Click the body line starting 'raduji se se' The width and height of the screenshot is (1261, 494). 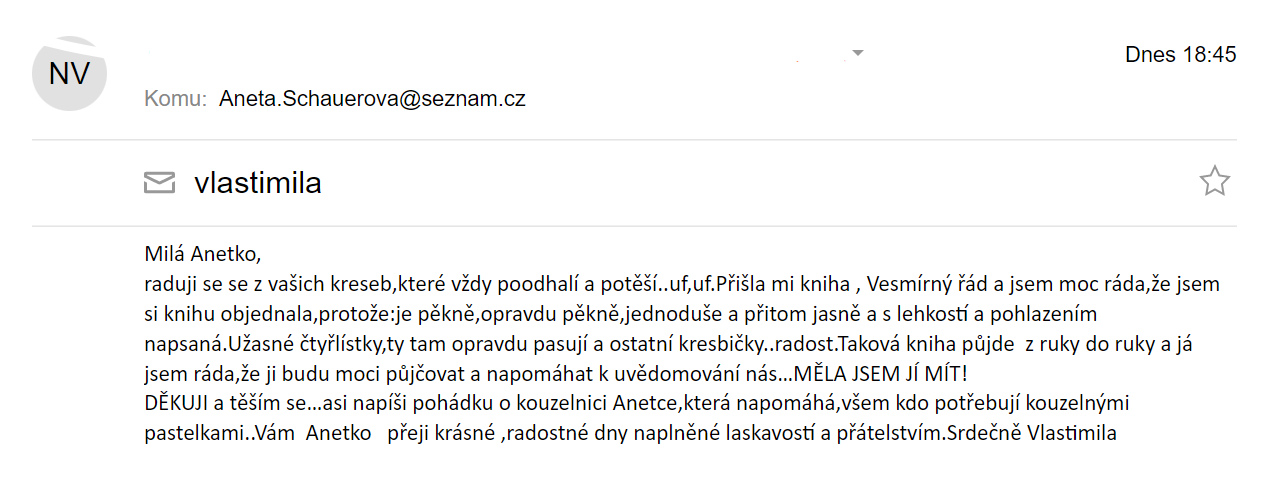[682, 284]
